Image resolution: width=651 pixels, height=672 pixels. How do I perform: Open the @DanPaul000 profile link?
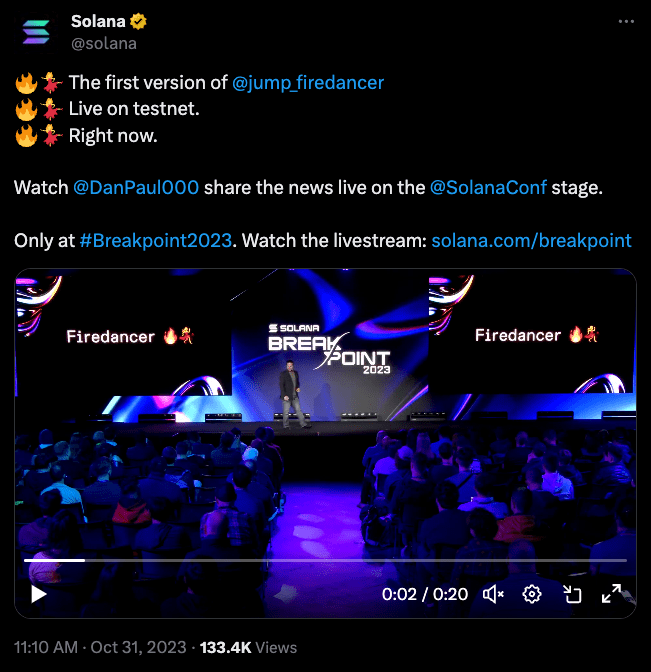tap(136, 188)
